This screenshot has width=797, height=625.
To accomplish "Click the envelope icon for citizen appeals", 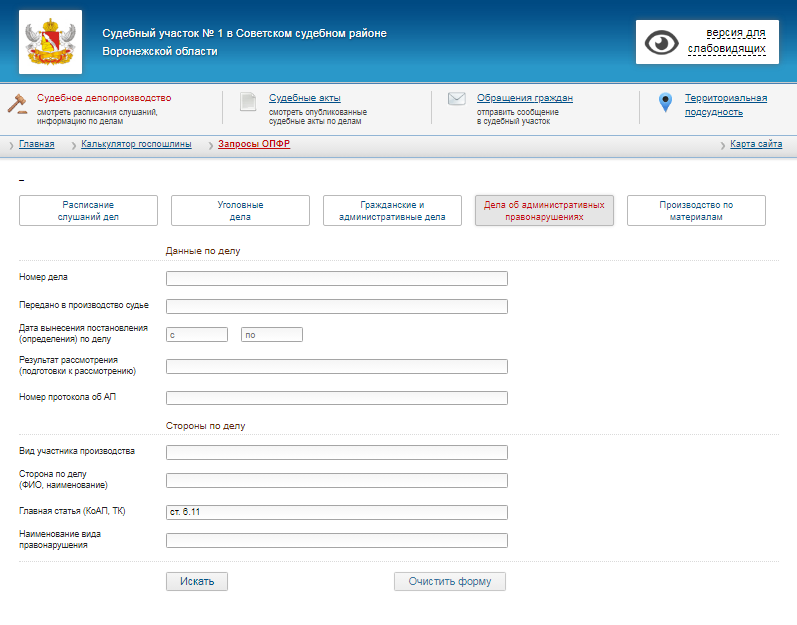I will pyautogui.click(x=456, y=99).
